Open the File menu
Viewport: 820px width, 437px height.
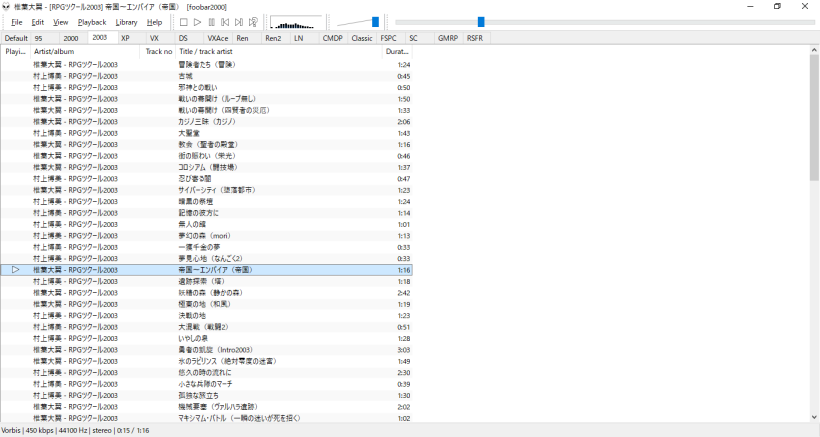pos(17,22)
